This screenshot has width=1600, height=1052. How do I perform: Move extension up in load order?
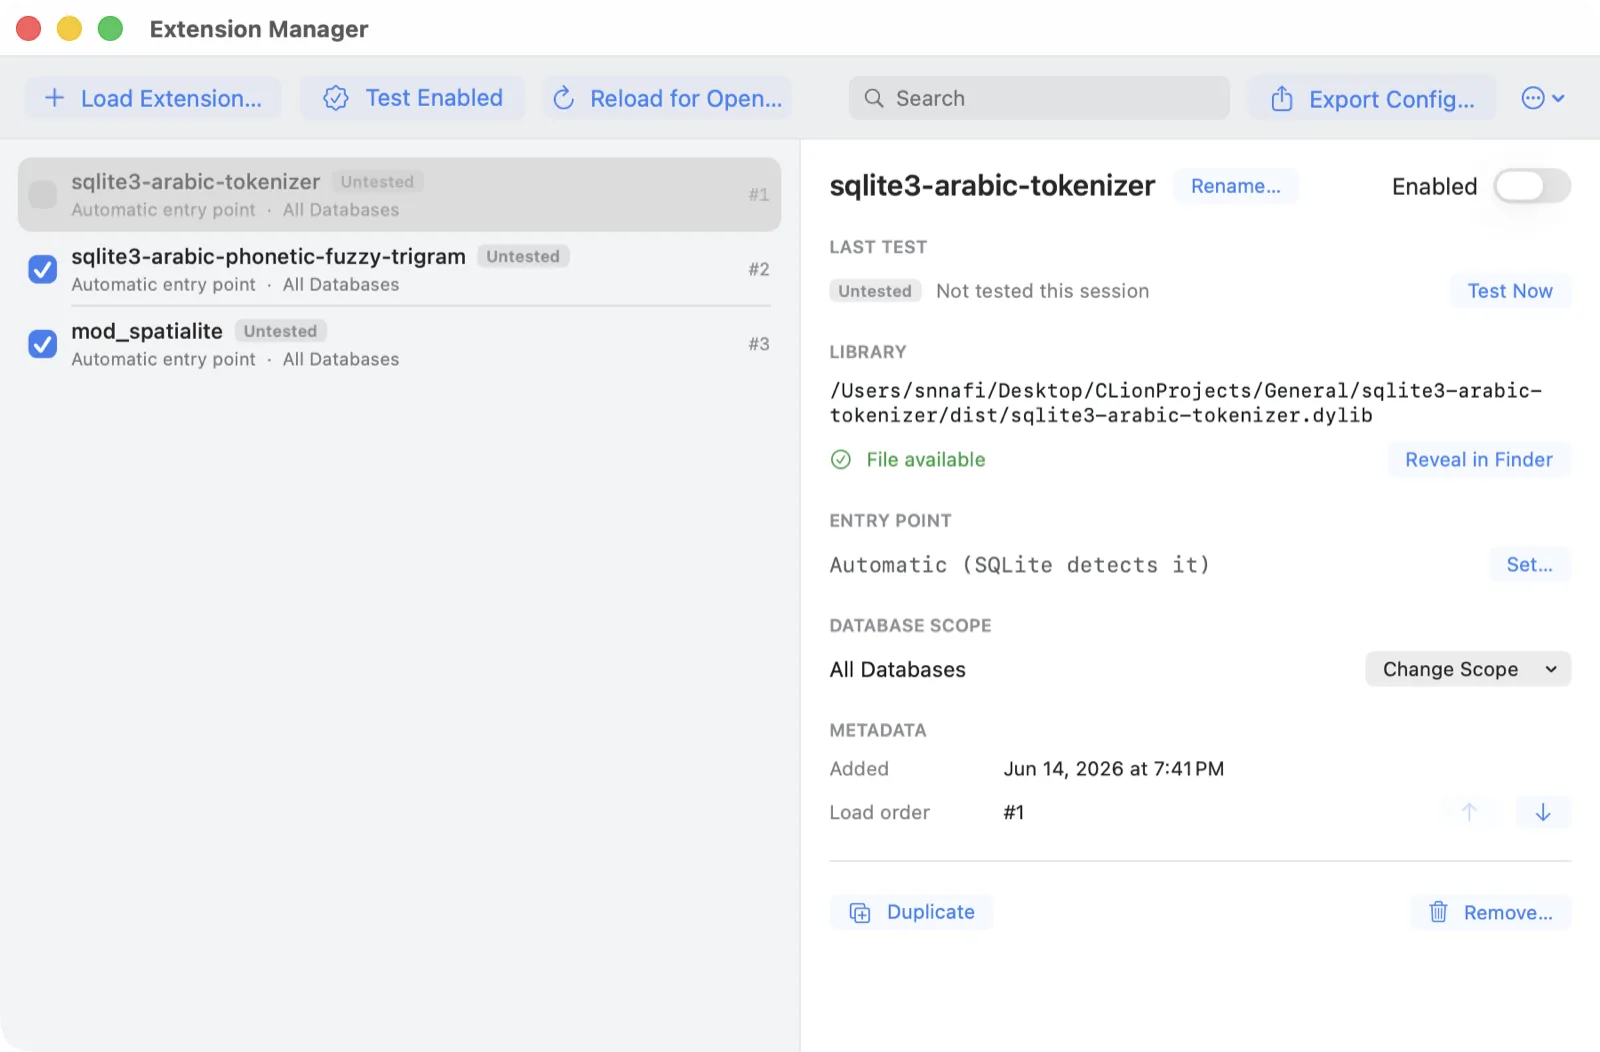pos(1469,812)
